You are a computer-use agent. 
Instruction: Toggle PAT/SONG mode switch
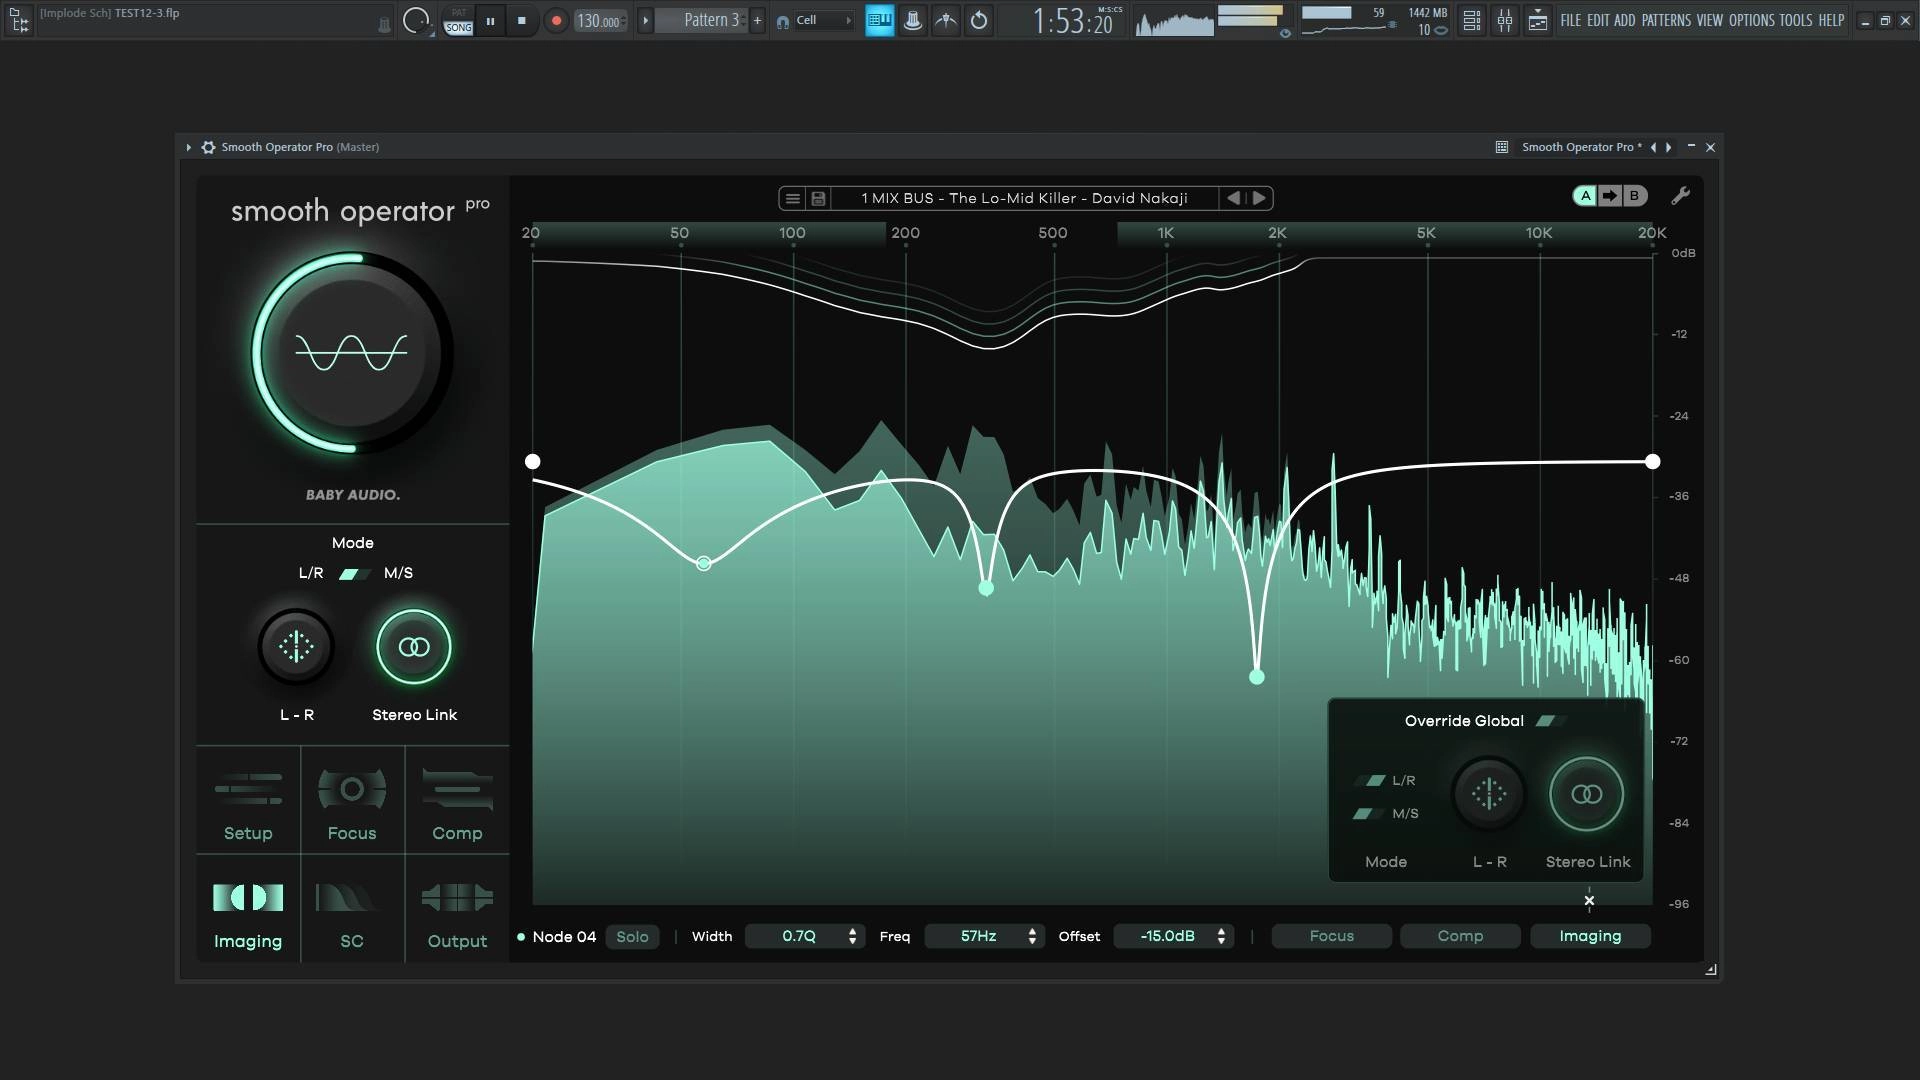tap(458, 21)
